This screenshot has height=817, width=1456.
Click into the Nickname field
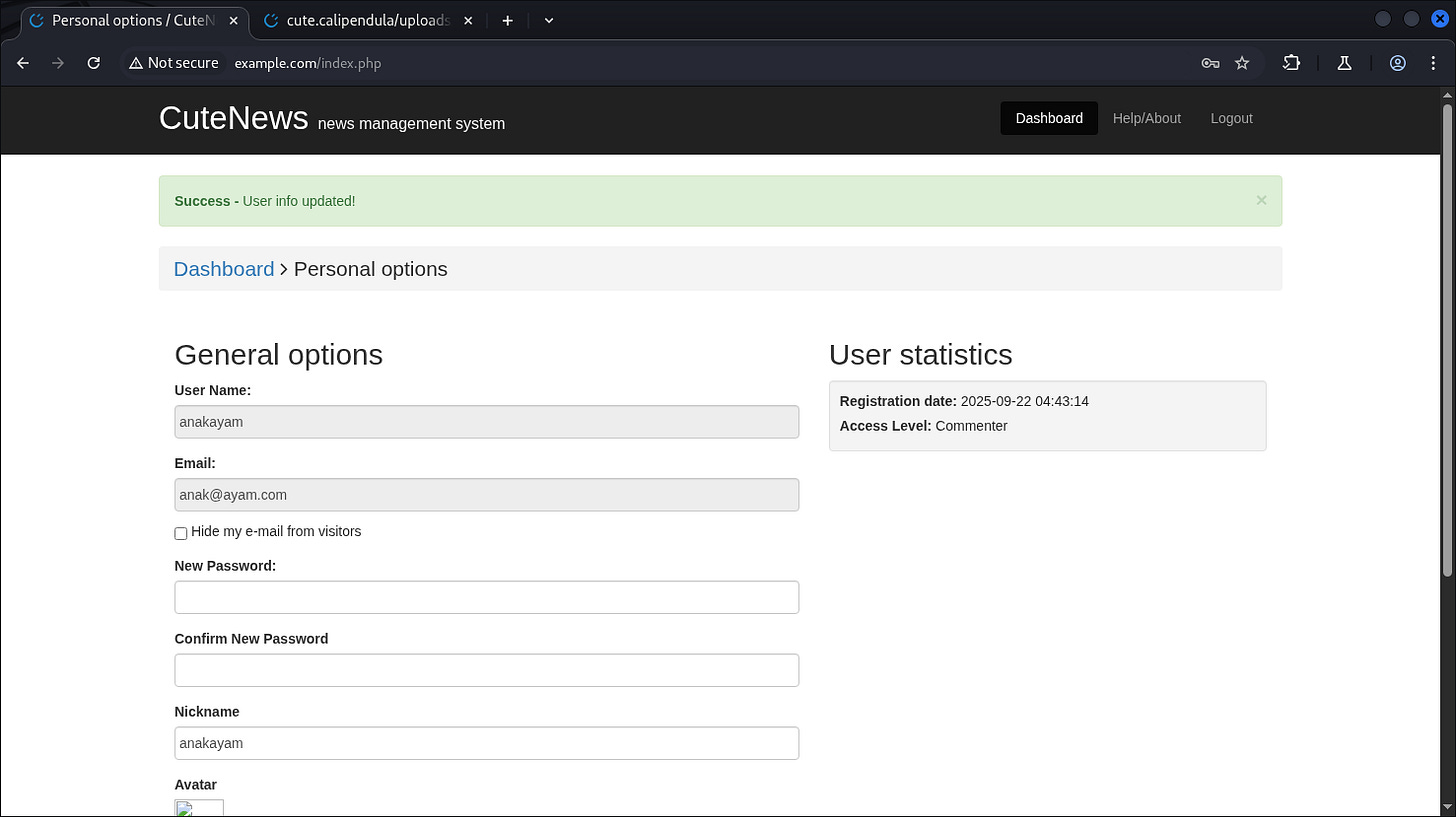pyautogui.click(x=487, y=743)
